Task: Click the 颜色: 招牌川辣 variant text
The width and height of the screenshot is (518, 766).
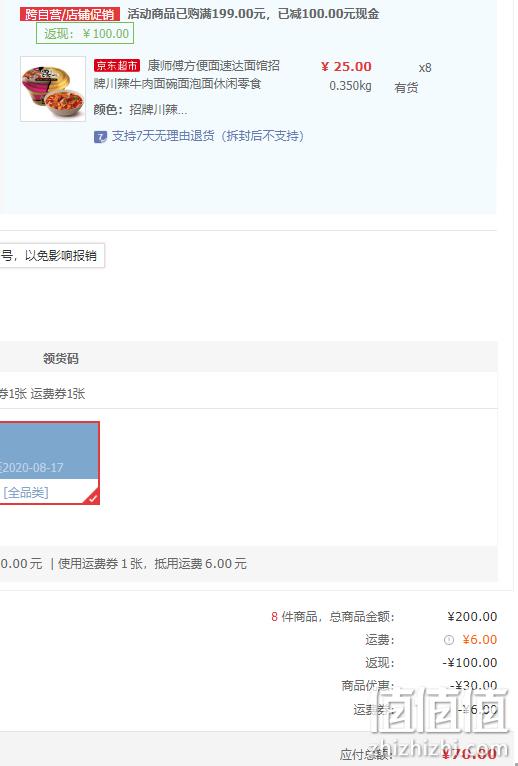Action: tap(140, 109)
